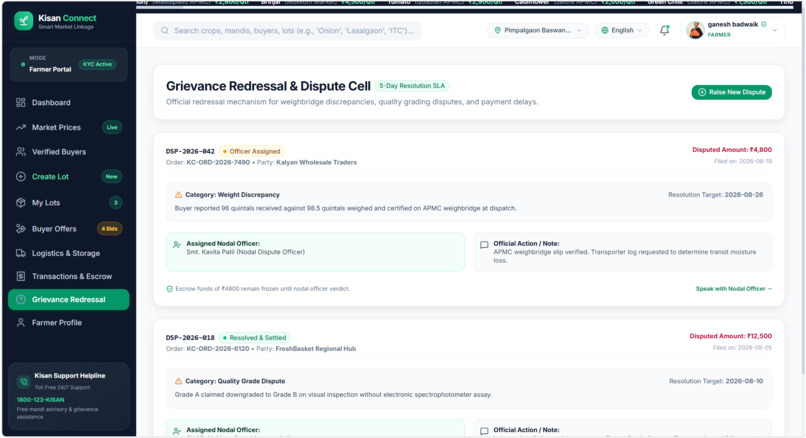Screen dimensions: 806x438
Task: Open notifications bell
Action: pyautogui.click(x=664, y=30)
